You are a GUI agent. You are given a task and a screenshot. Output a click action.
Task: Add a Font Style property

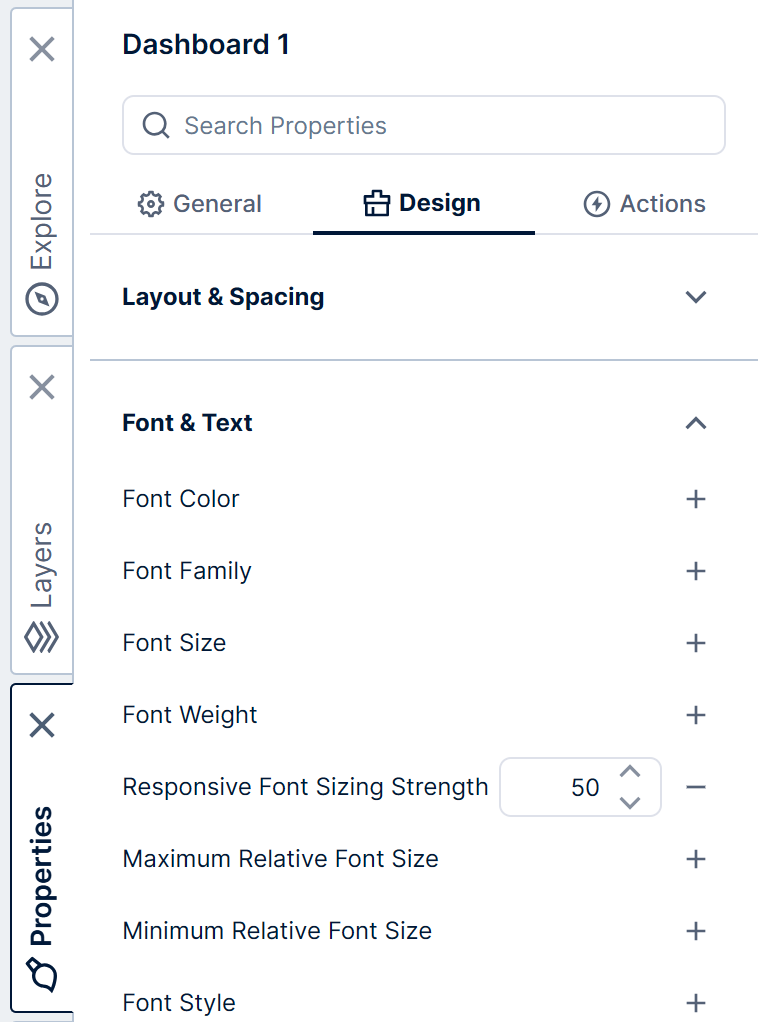point(696,1003)
